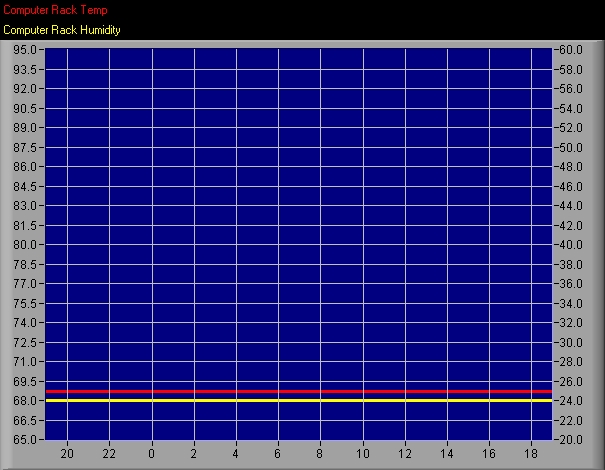
Task: Select the 80.0 left axis tick label
Action: (25, 245)
